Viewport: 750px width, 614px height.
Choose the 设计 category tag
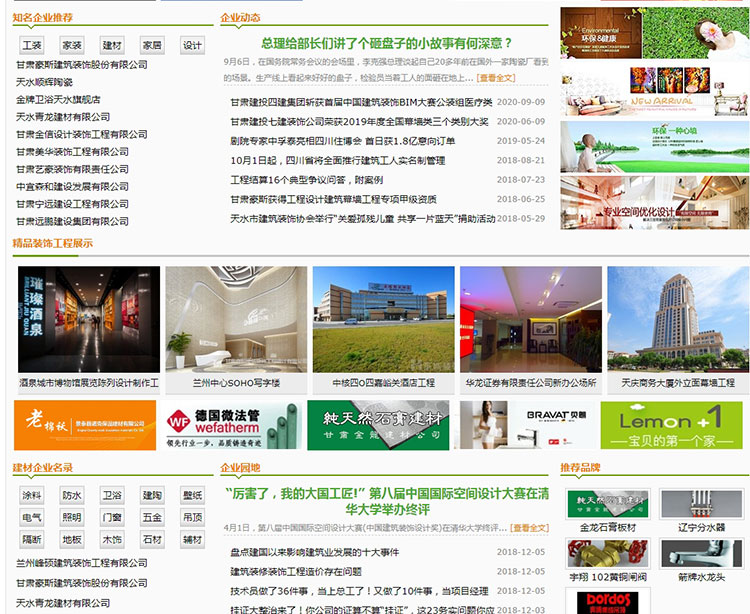pos(192,45)
